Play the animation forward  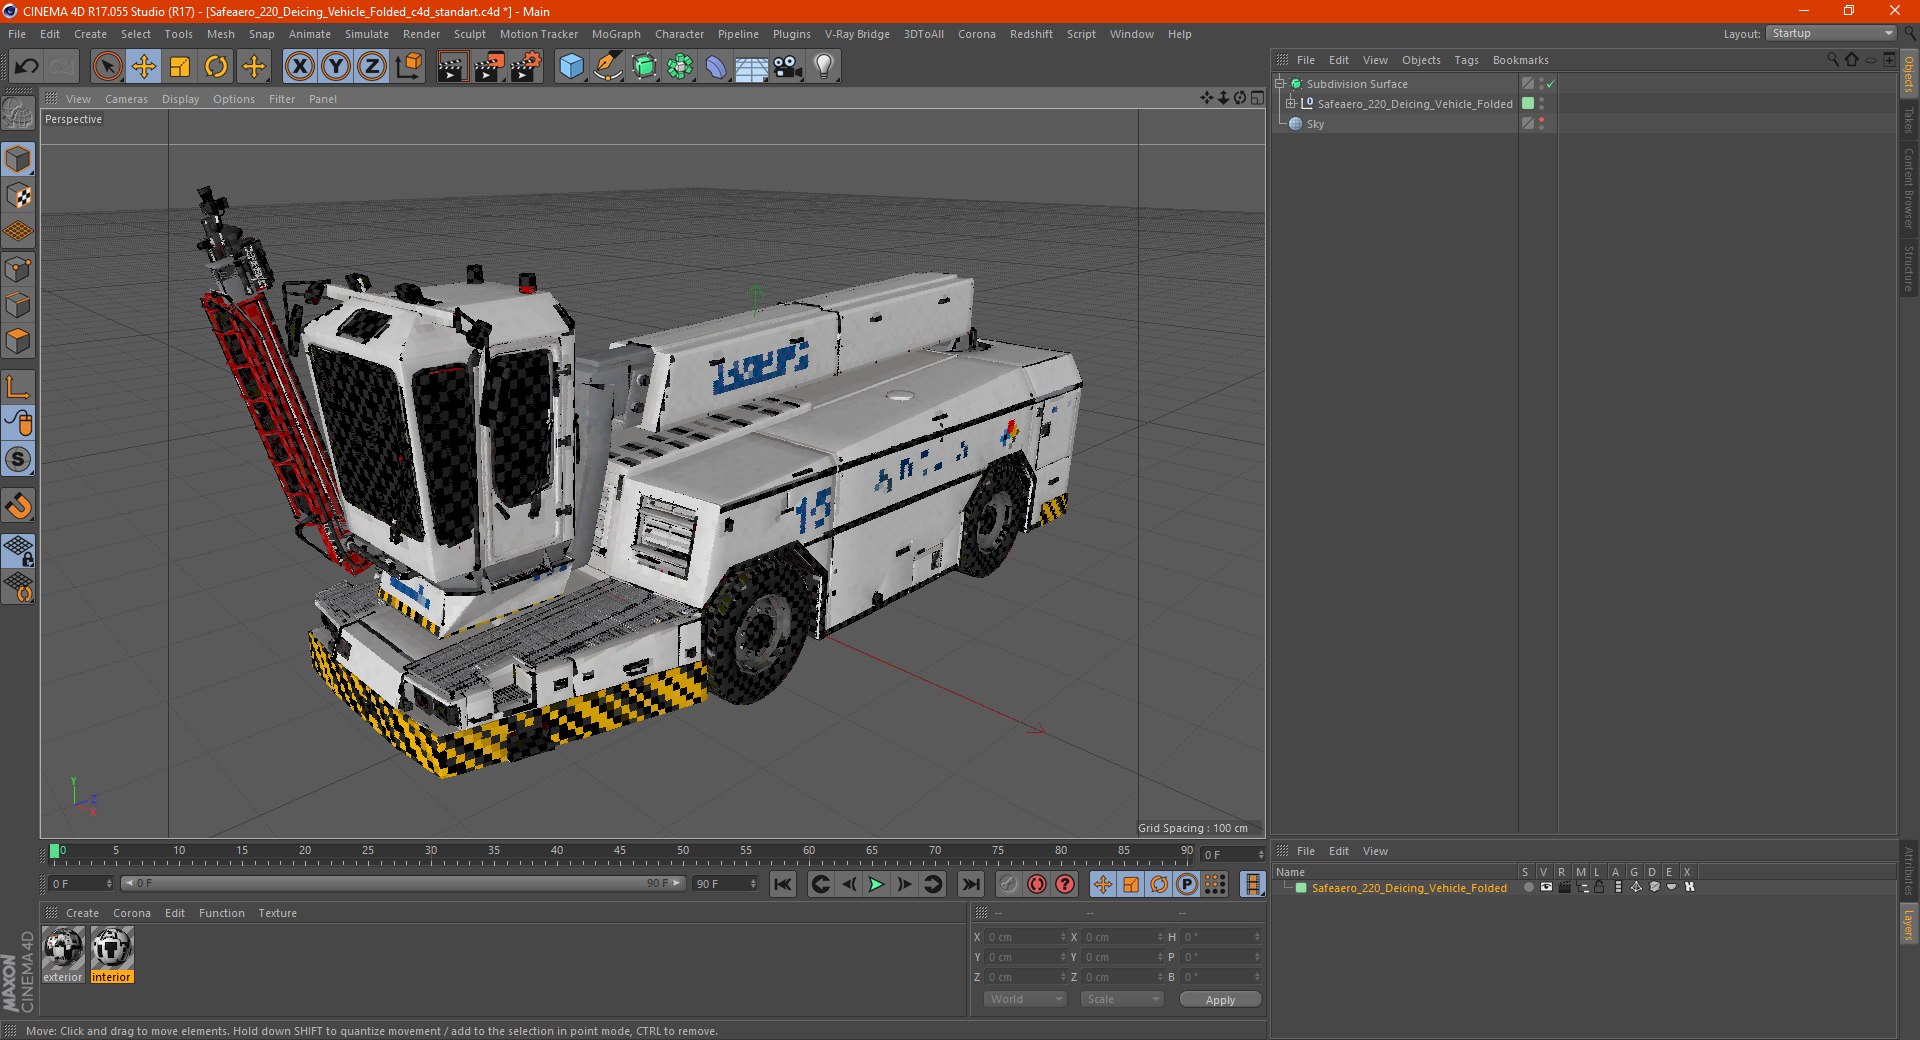(x=876, y=884)
